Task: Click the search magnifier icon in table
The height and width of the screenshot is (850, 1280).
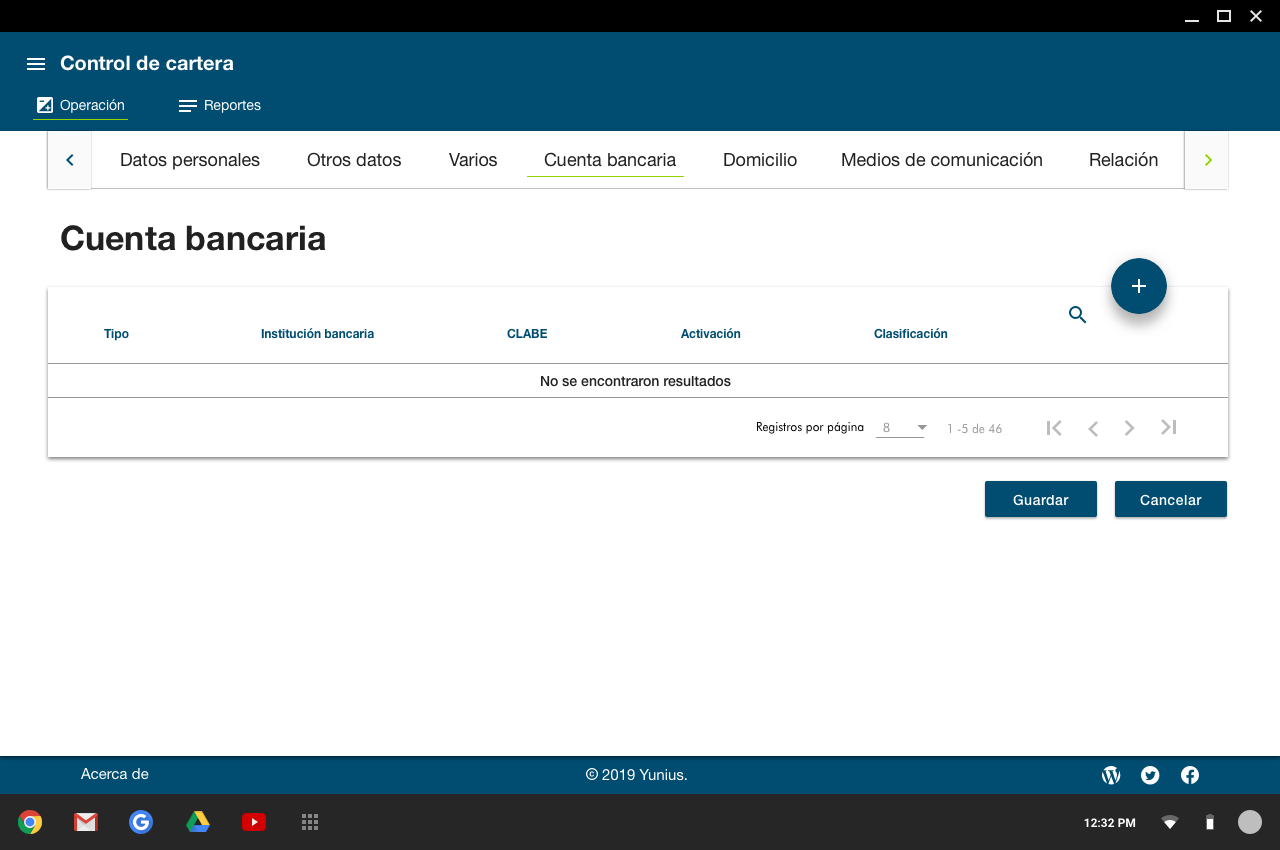Action: click(1077, 315)
